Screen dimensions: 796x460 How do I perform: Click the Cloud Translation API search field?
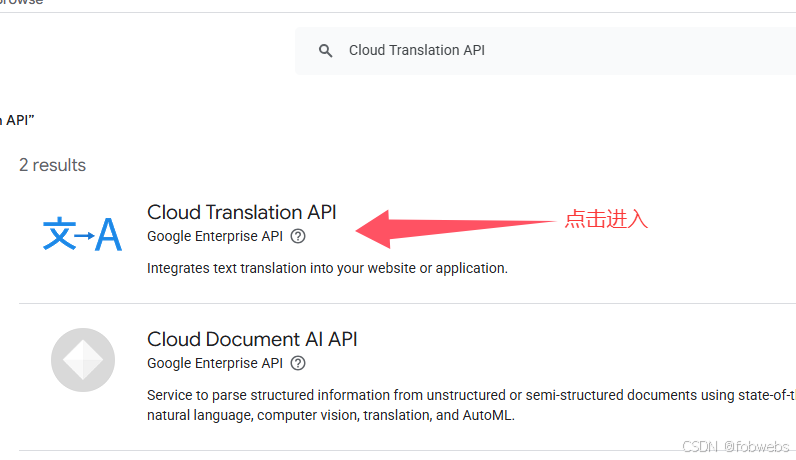545,51
